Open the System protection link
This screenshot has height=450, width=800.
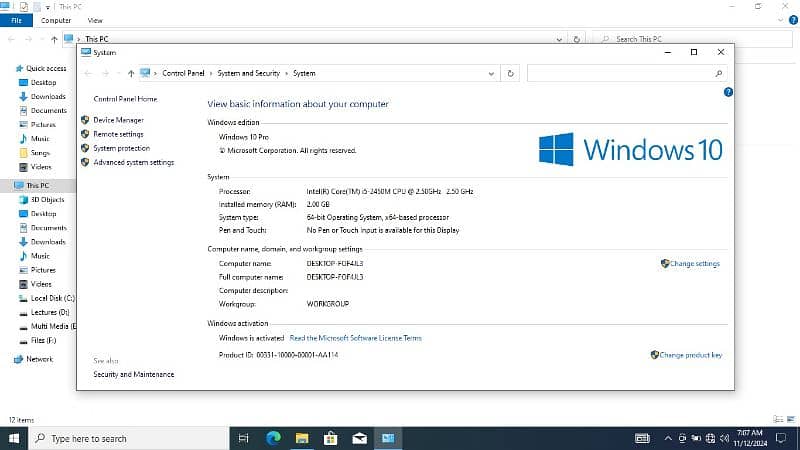(121, 148)
